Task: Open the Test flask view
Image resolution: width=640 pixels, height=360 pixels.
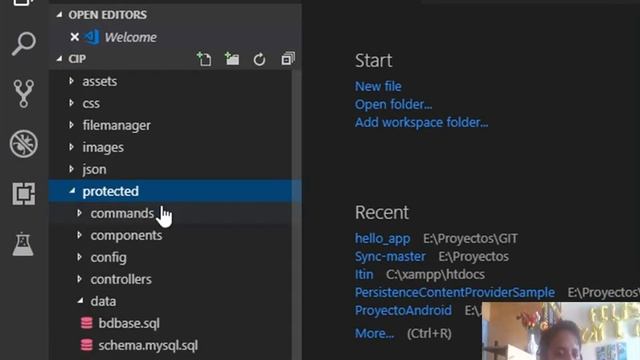Action: tap(23, 244)
